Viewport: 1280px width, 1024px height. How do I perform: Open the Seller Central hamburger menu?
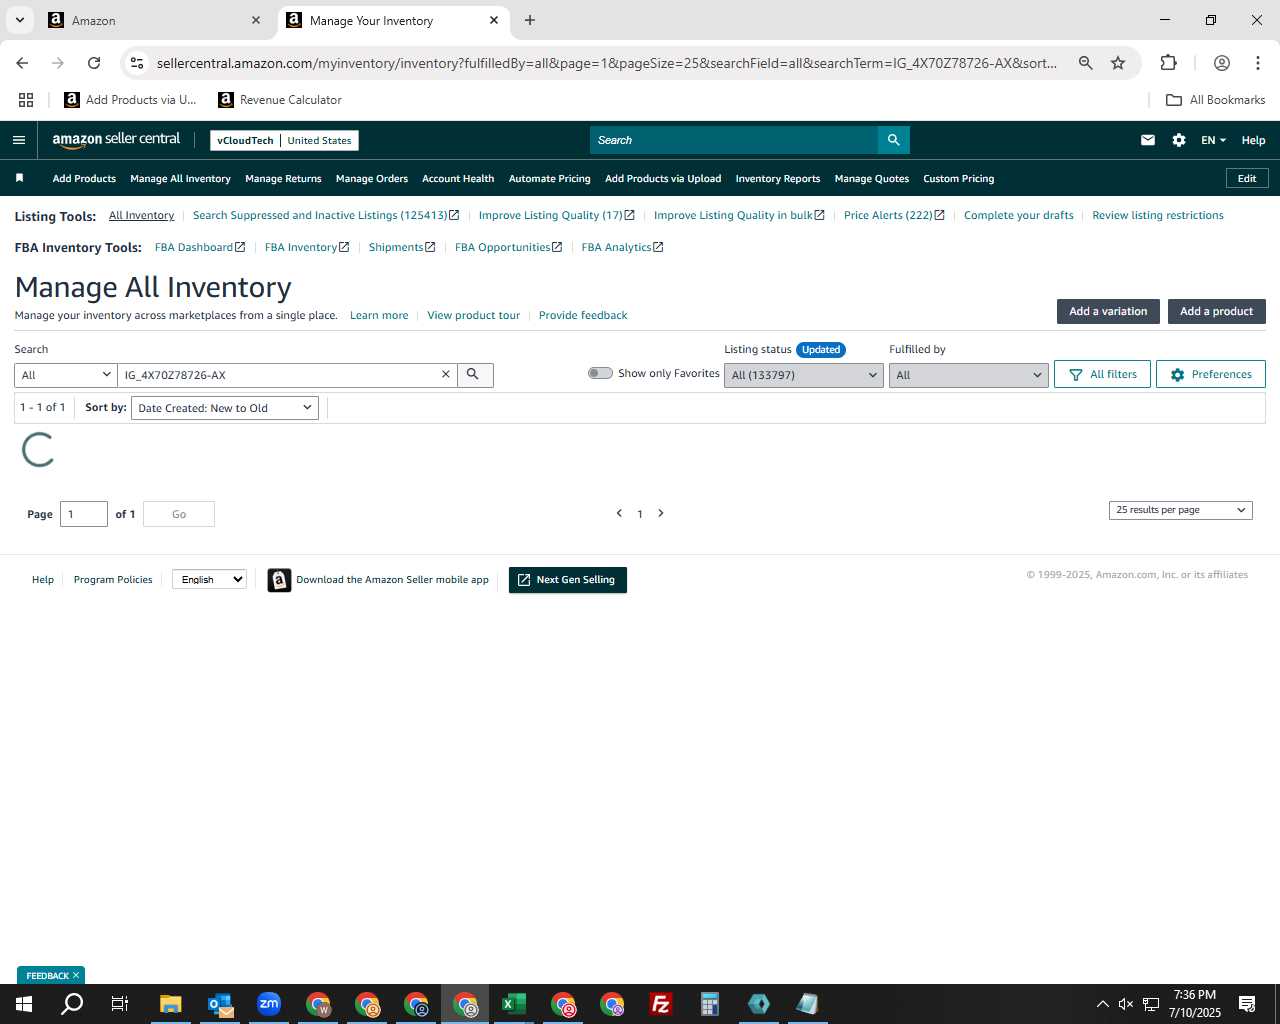pos(19,140)
